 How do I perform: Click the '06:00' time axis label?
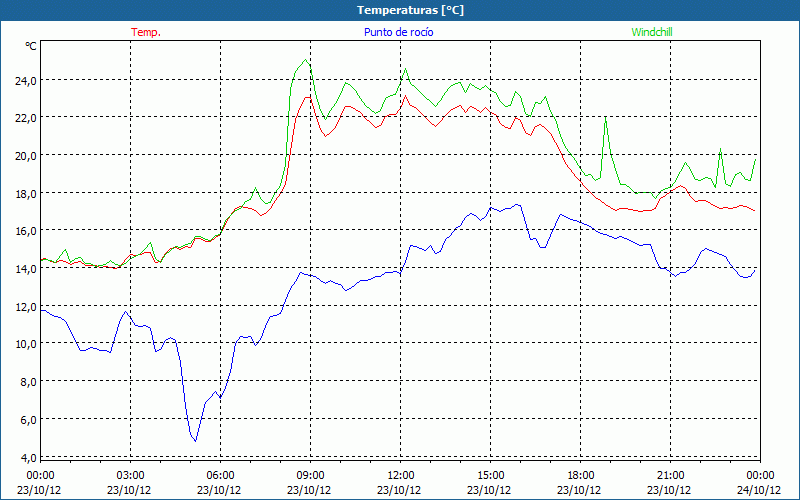pos(220,476)
